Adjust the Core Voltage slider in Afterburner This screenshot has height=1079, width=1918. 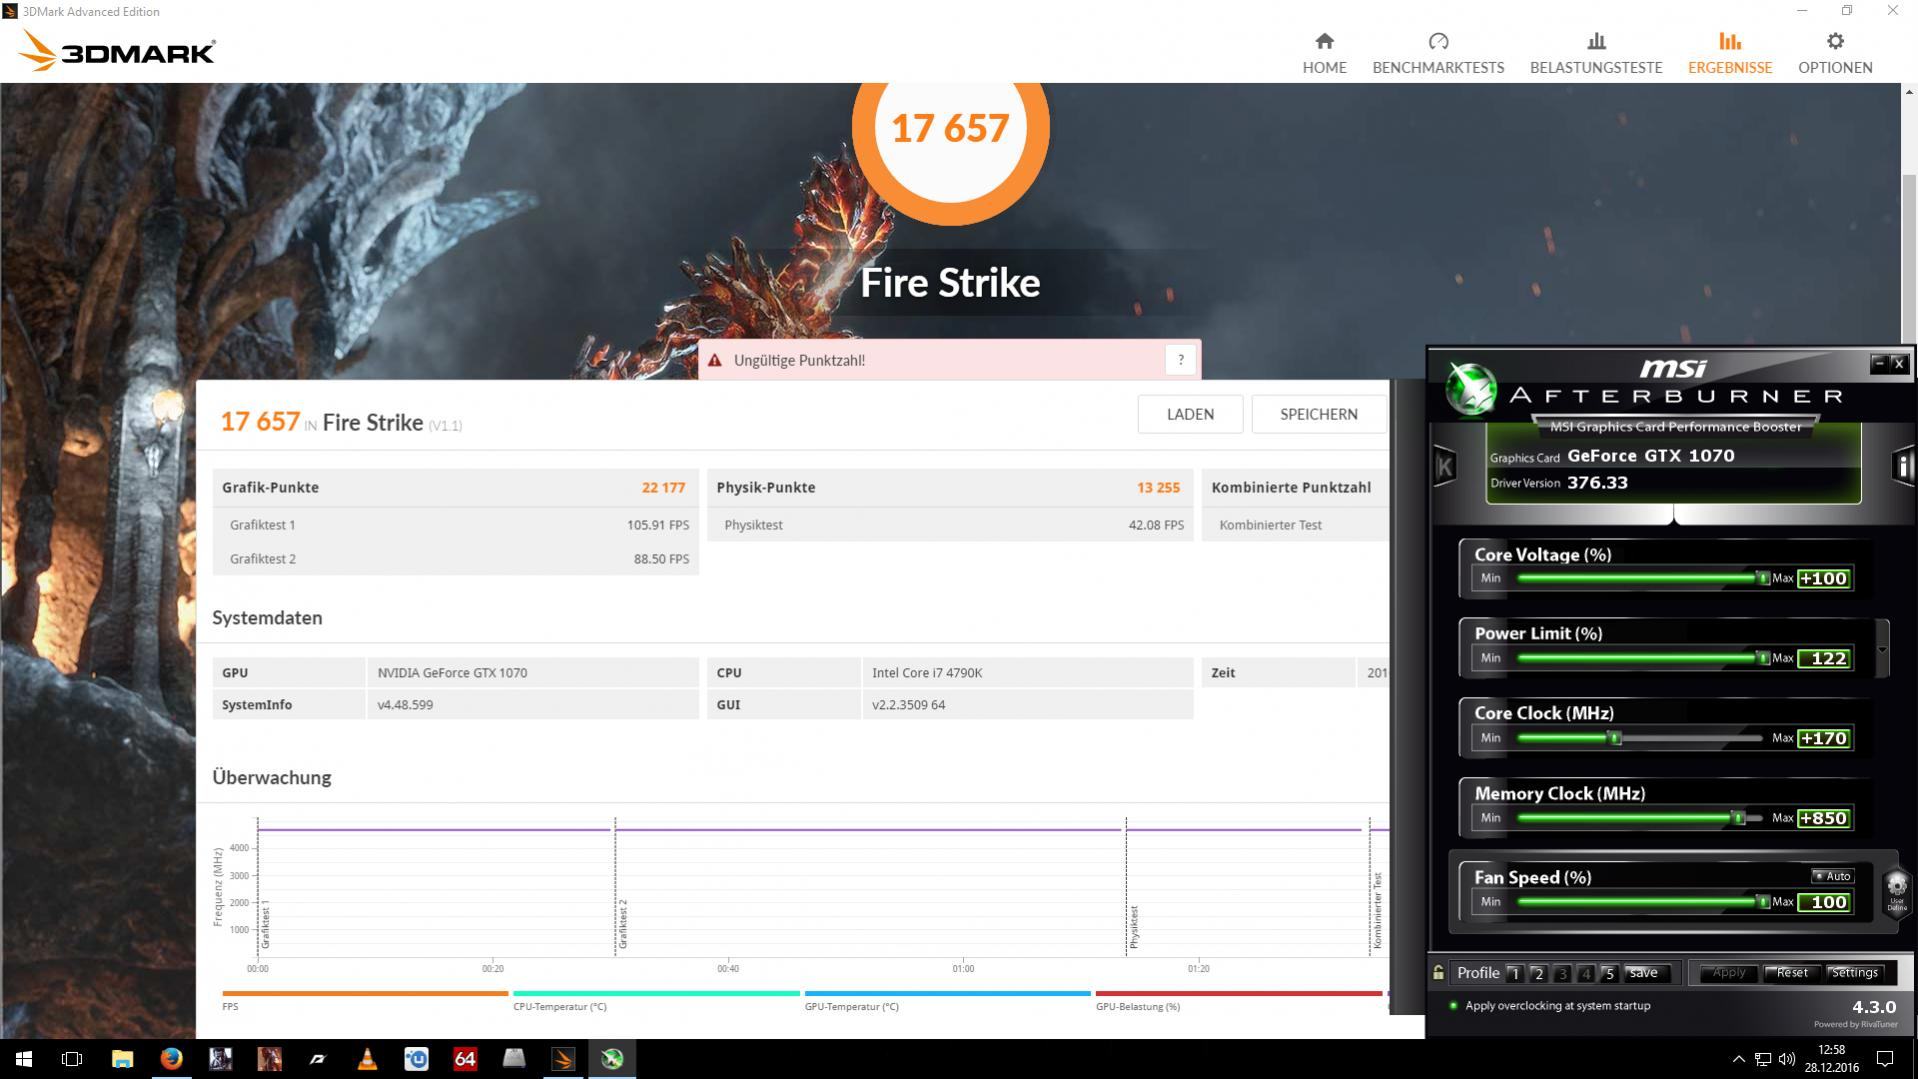tap(1640, 578)
